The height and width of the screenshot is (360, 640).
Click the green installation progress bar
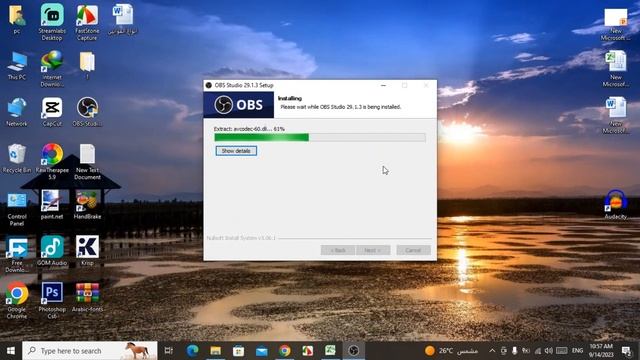pos(320,138)
